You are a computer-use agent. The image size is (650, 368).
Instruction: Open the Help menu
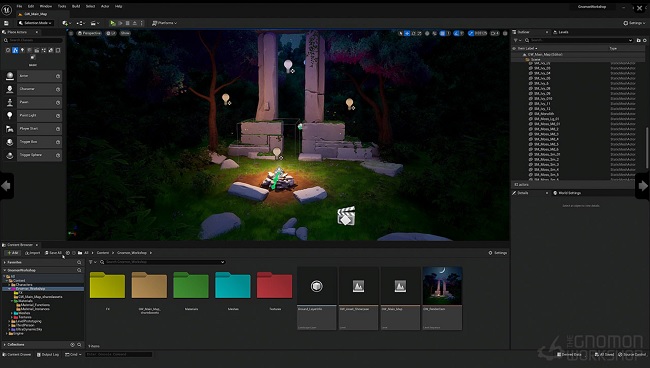[118, 6]
